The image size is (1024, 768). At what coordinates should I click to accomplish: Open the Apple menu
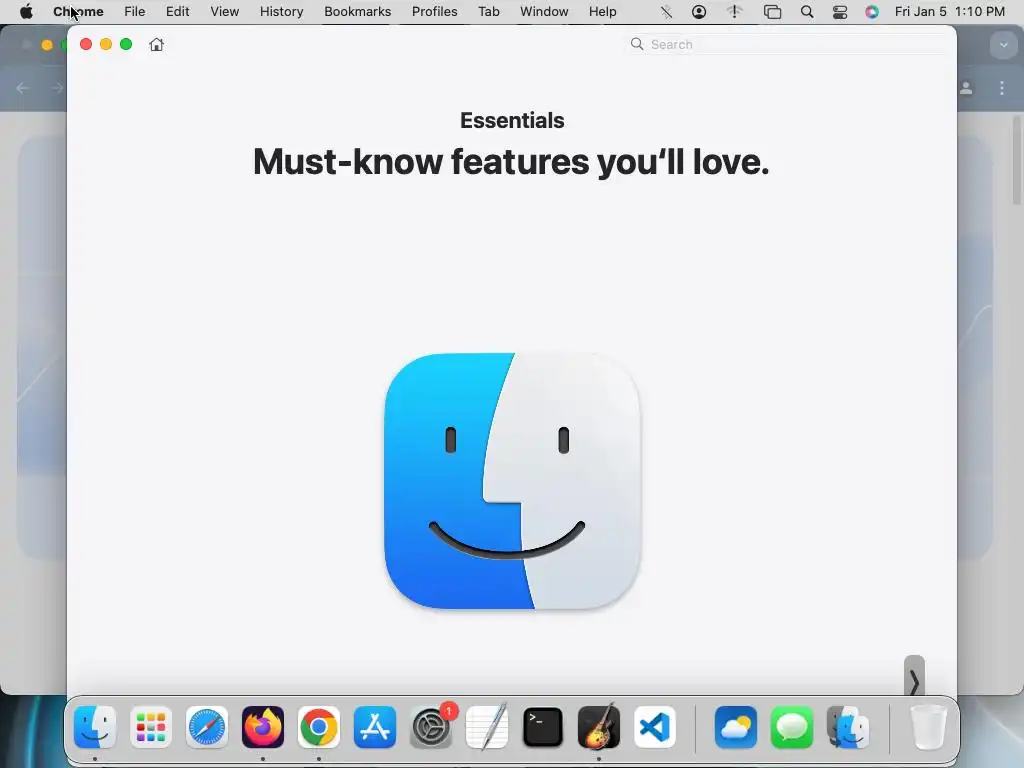point(26,12)
